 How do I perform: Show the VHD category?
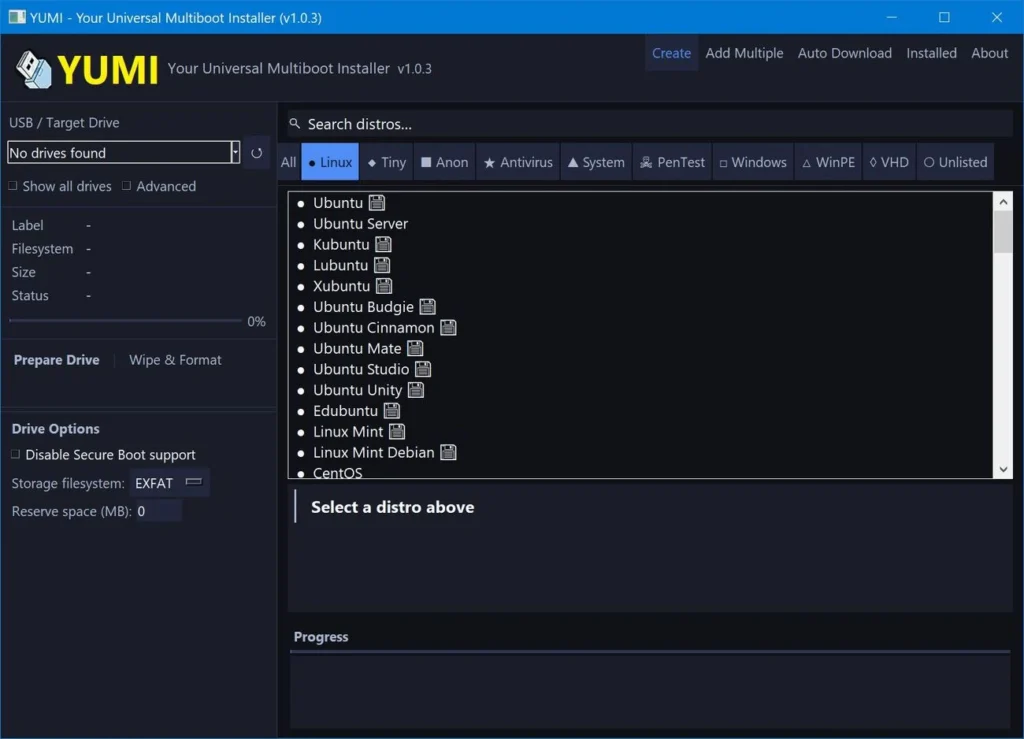[x=889, y=162]
